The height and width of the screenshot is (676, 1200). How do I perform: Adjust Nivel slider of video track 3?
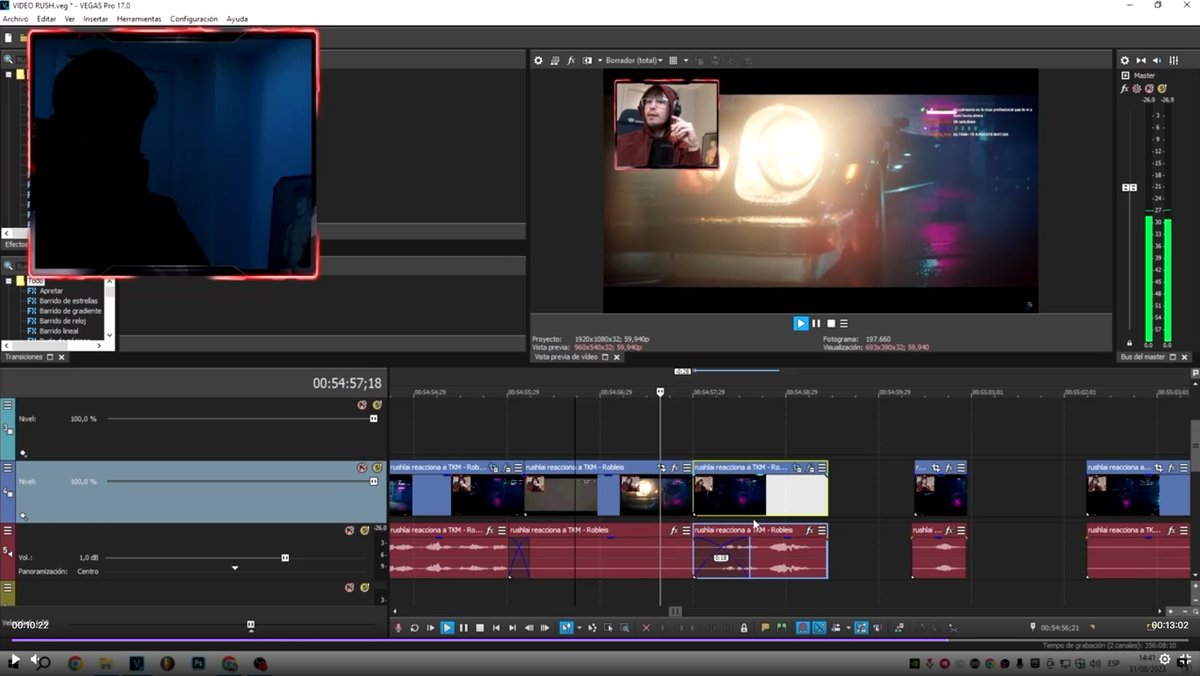pos(374,418)
